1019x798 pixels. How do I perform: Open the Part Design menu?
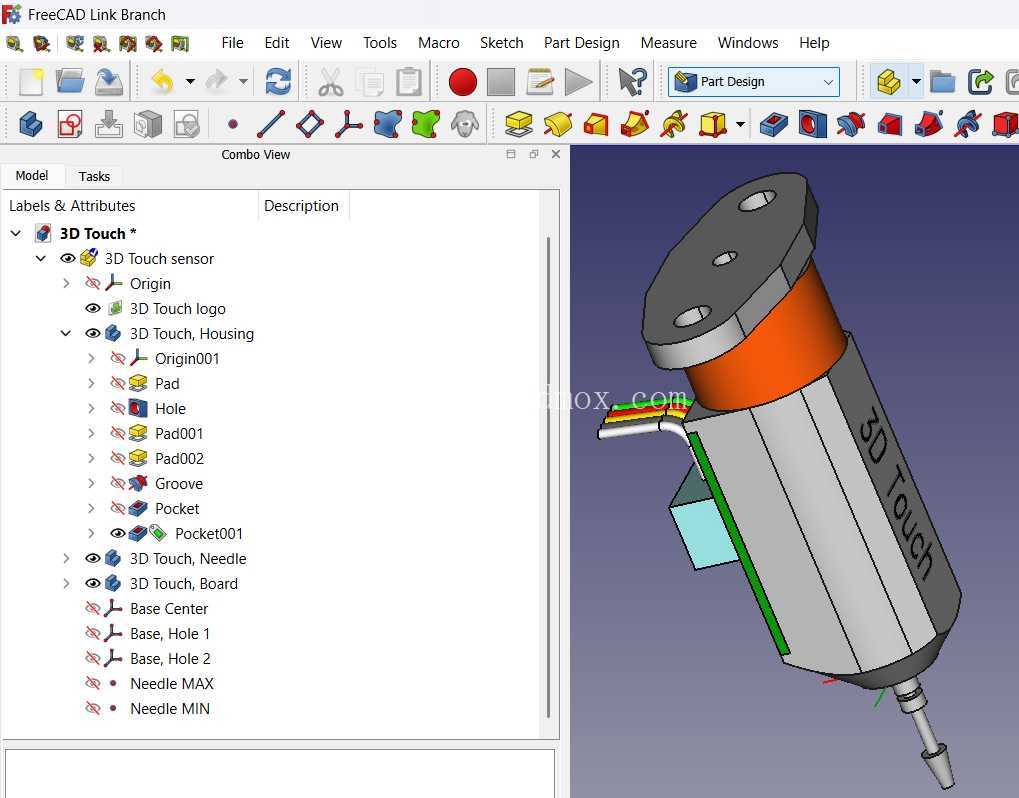(582, 43)
